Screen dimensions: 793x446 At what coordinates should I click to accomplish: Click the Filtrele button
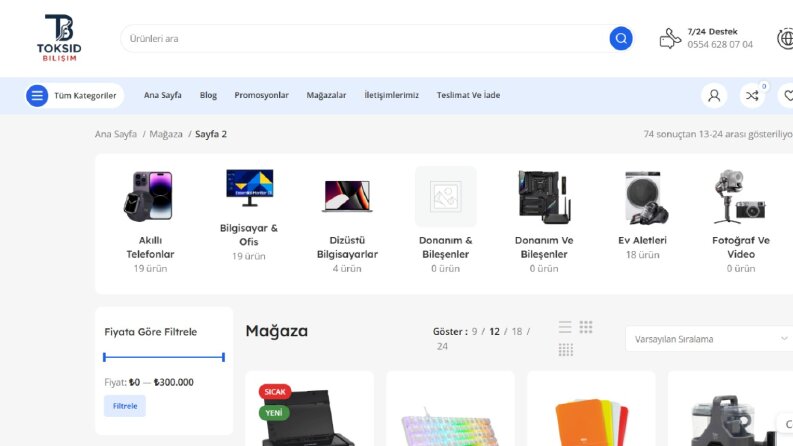[x=125, y=406]
